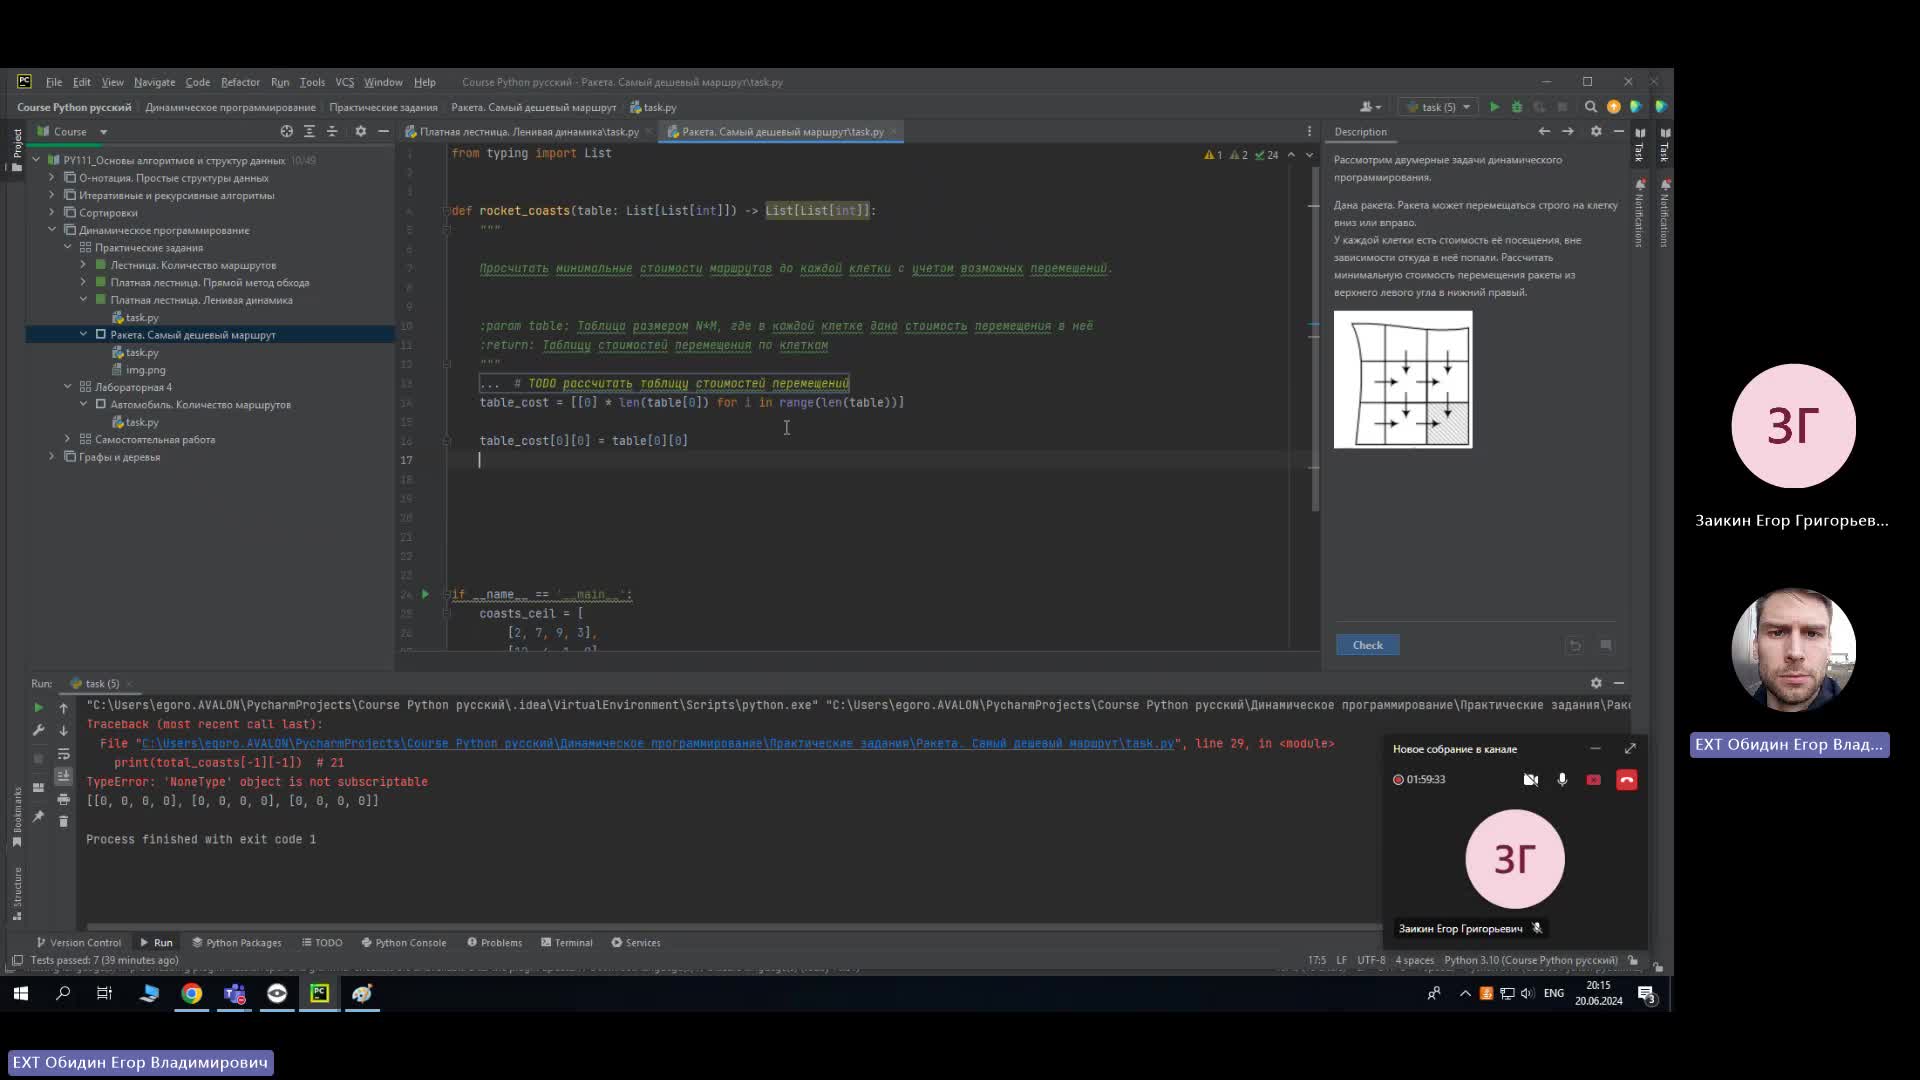Collapse the Динамическое программирование folder
This screenshot has height=1080, width=1920.
click(52, 230)
